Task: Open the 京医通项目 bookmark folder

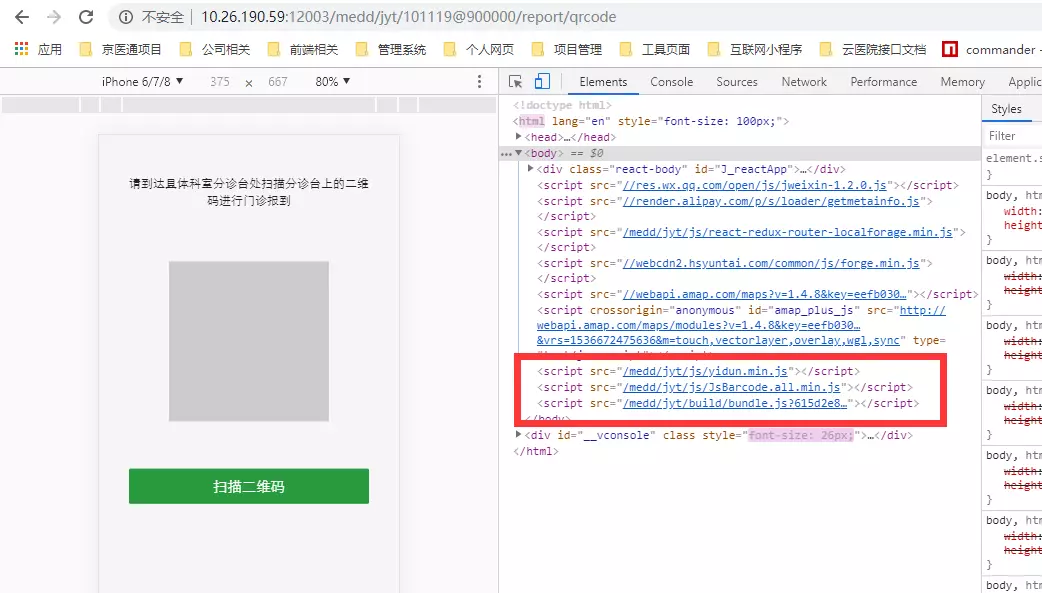Action: click(x=120, y=49)
